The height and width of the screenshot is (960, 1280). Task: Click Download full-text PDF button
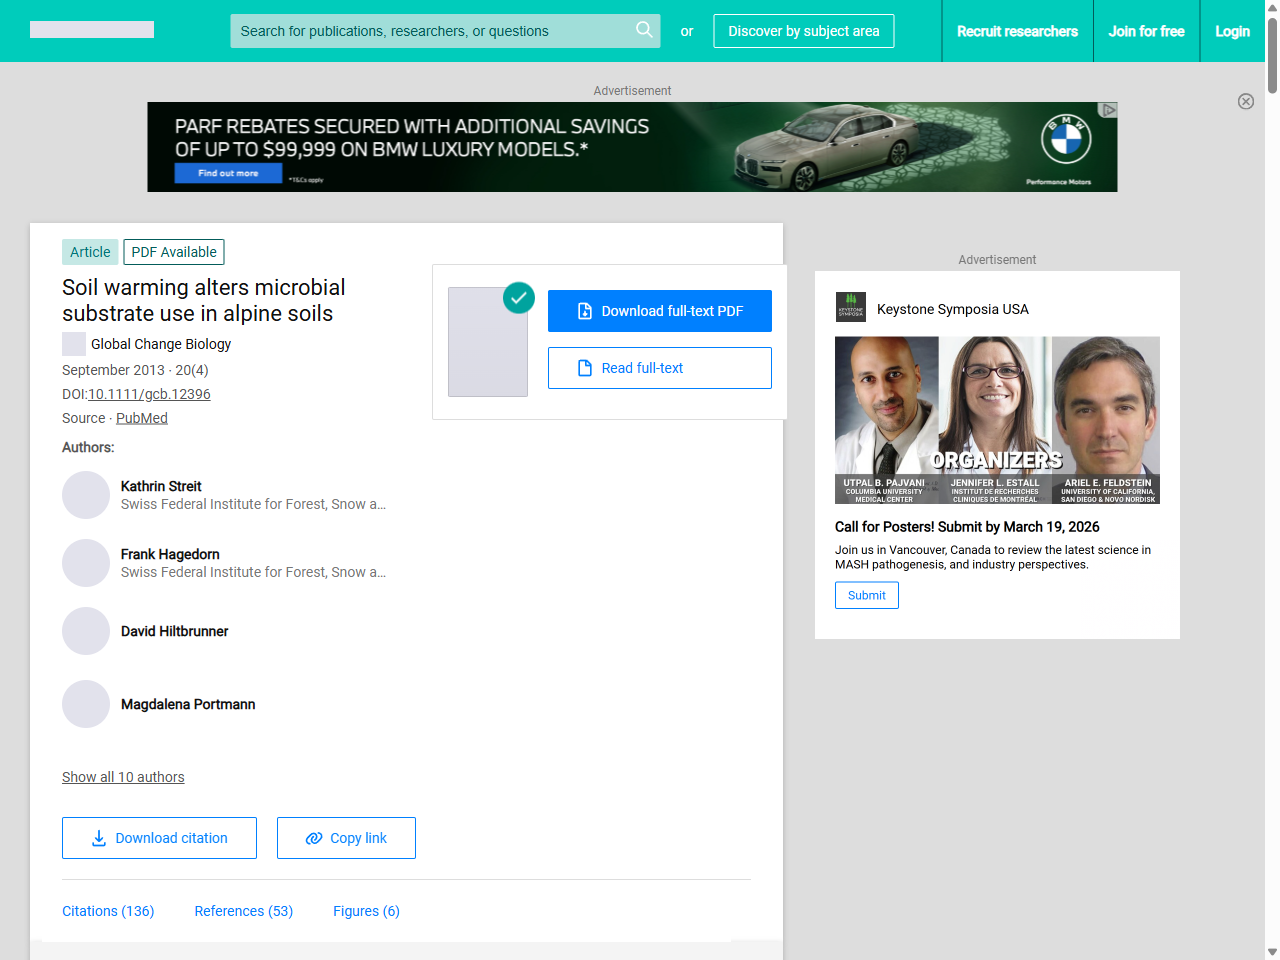[x=660, y=311]
